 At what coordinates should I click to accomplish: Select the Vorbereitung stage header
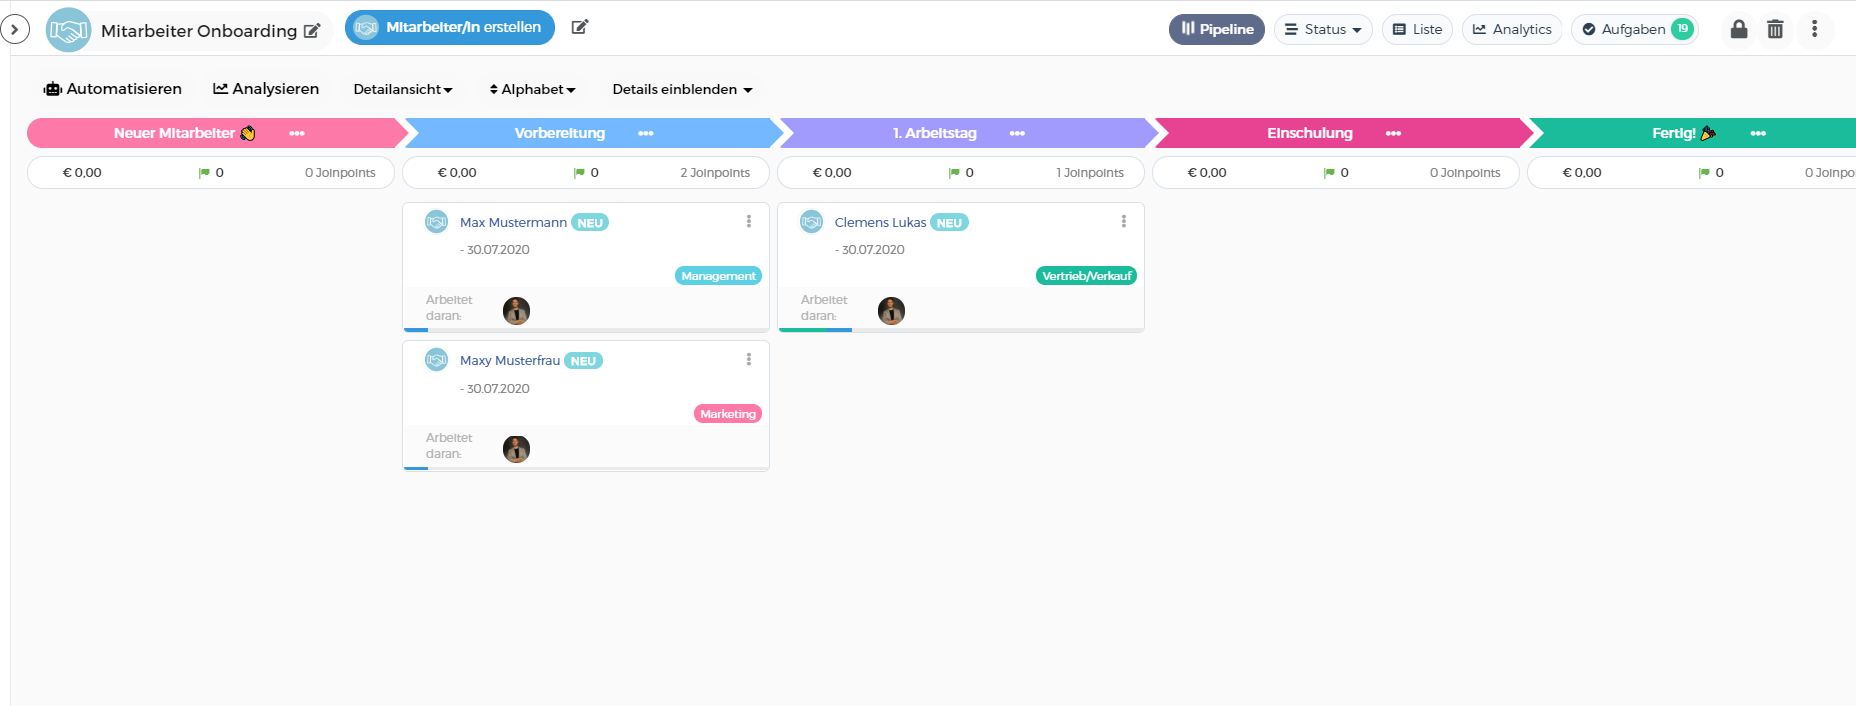click(x=592, y=133)
